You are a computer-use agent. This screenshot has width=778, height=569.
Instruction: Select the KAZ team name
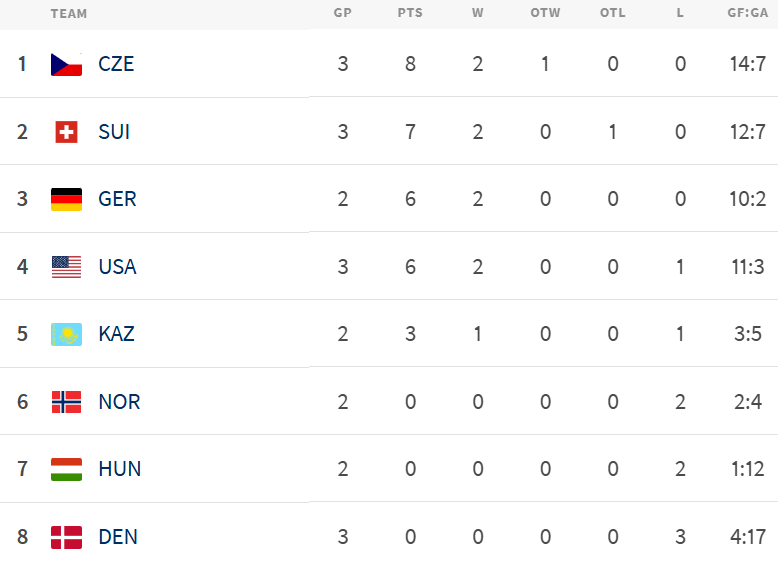pos(116,334)
